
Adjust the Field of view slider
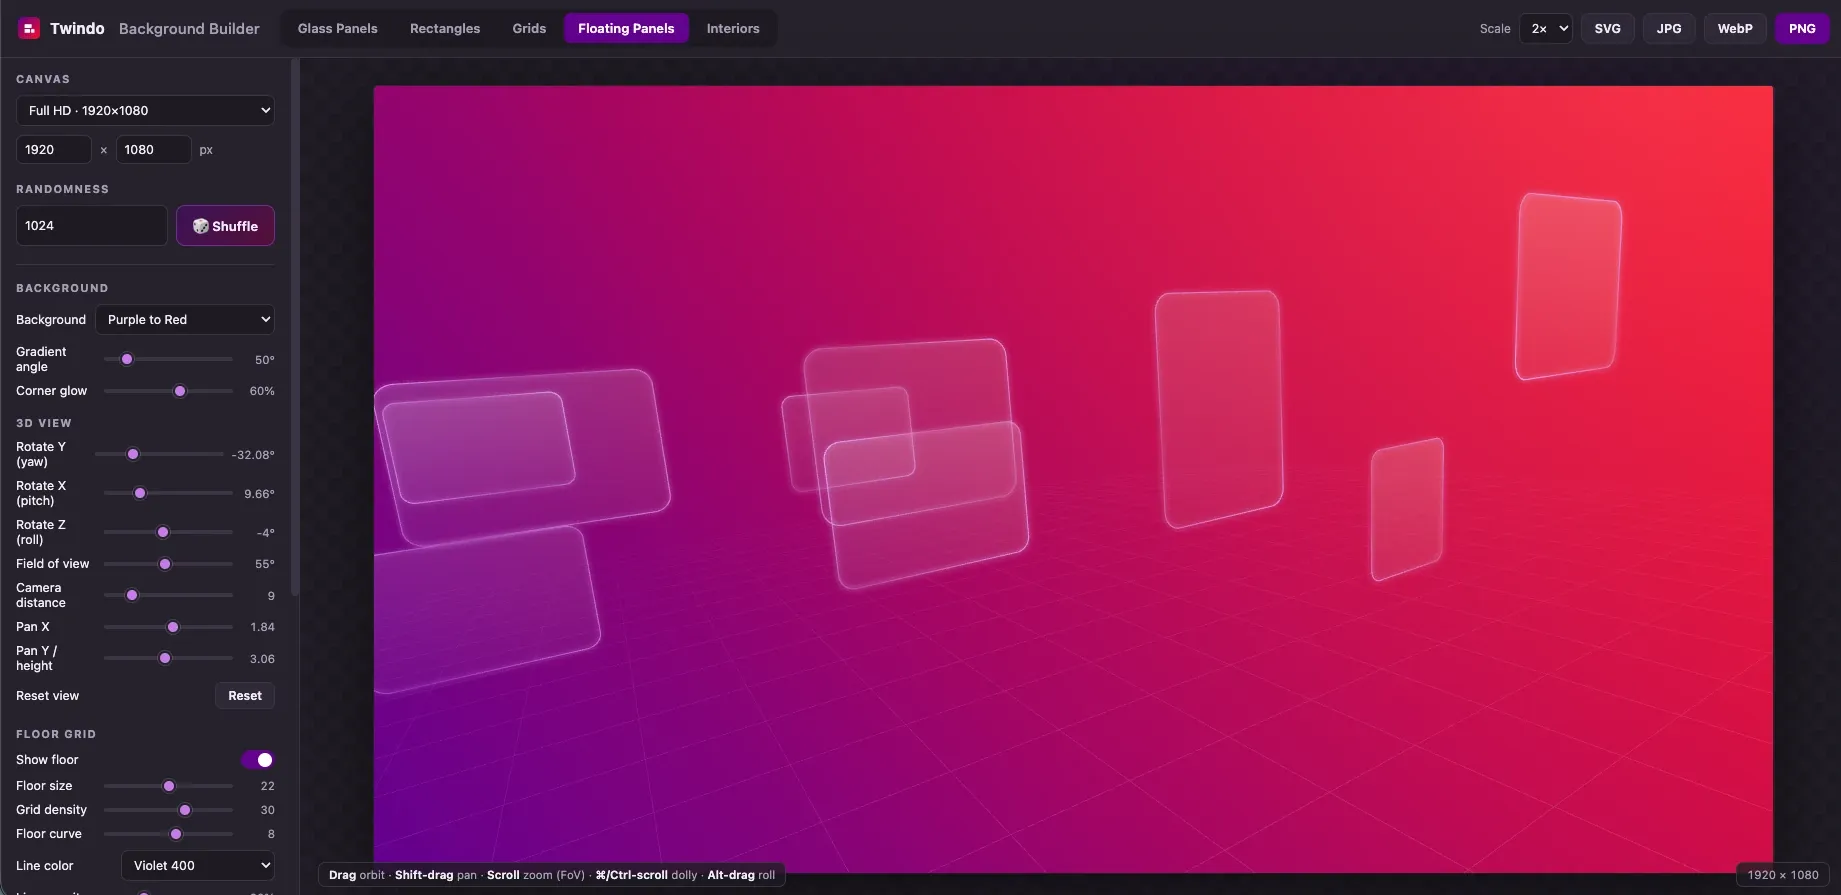pyautogui.click(x=168, y=564)
